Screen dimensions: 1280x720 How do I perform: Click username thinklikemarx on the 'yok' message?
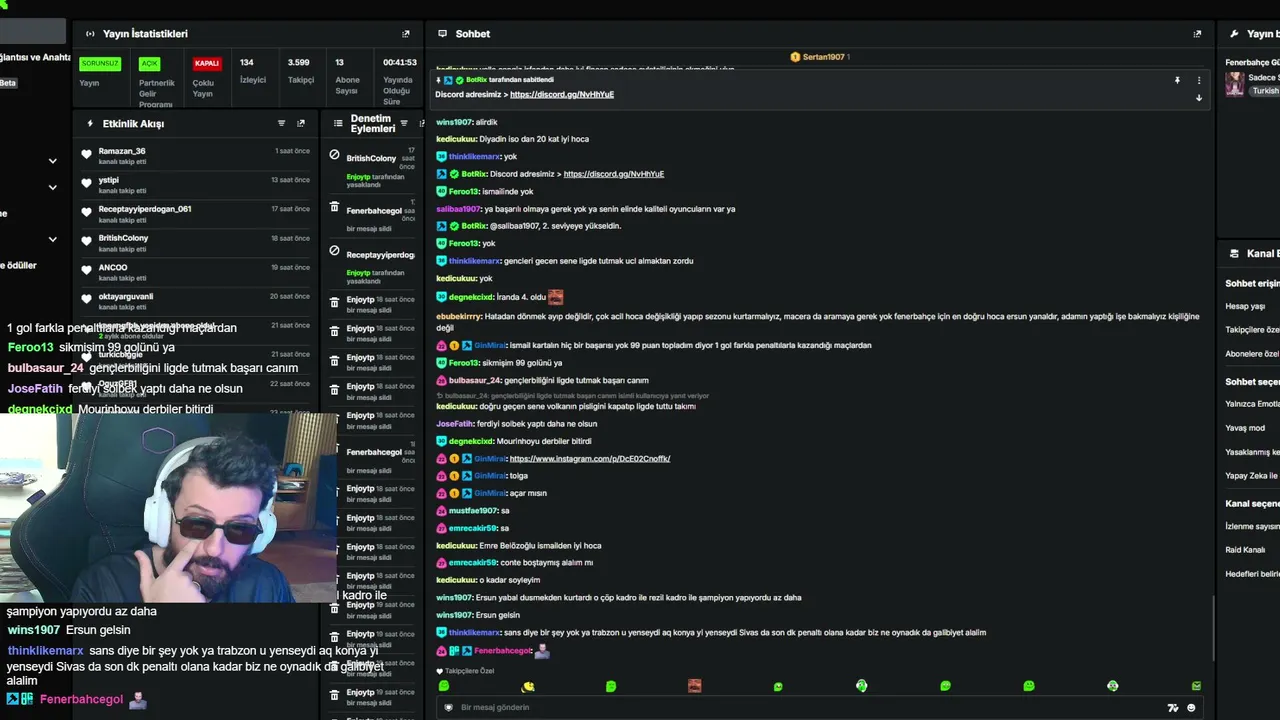[x=474, y=157]
